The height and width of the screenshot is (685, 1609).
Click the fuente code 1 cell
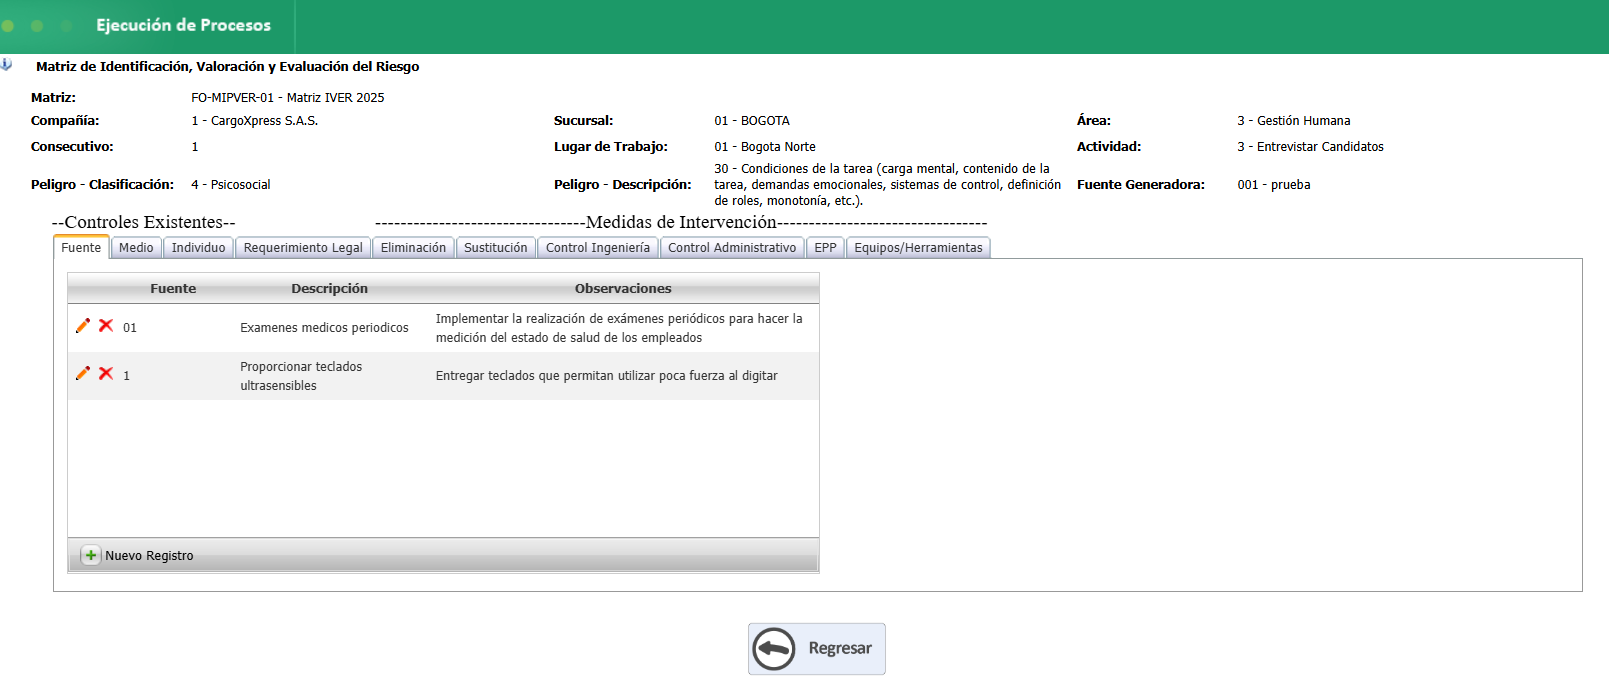[127, 376]
